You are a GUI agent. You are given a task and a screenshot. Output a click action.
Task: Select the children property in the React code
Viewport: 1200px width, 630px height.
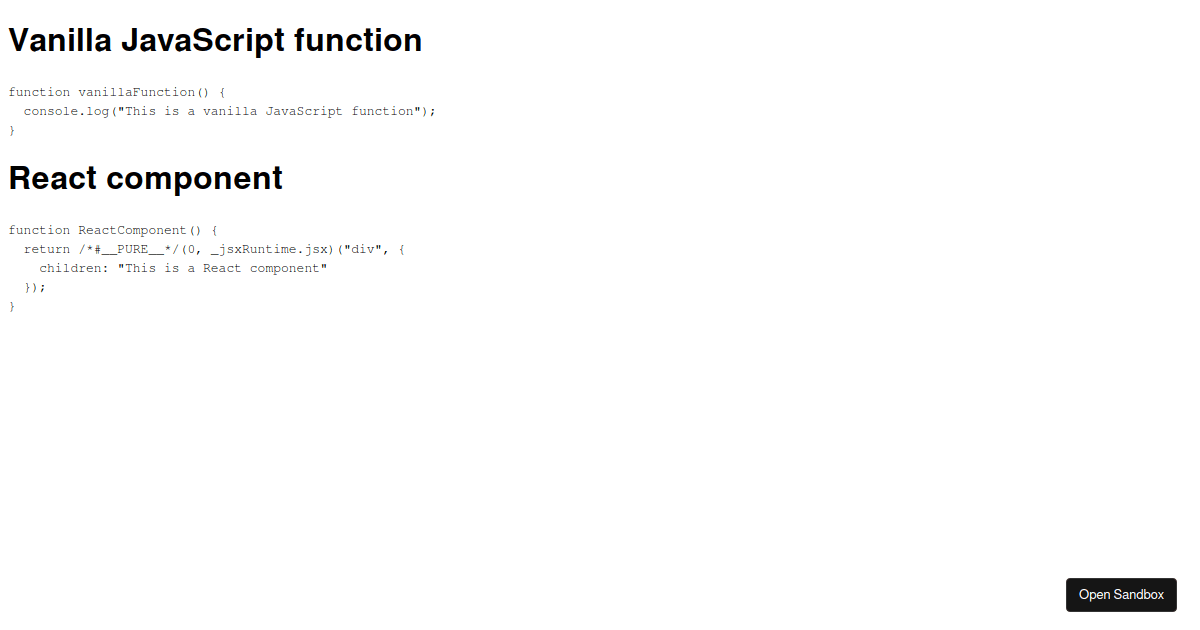coord(70,267)
